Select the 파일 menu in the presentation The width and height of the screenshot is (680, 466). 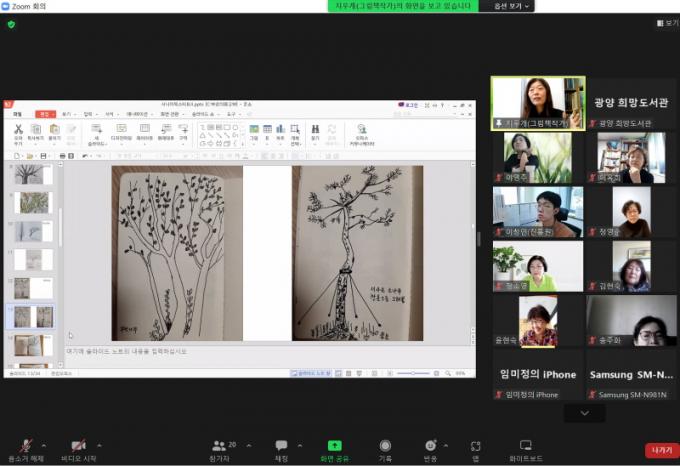click(x=17, y=114)
